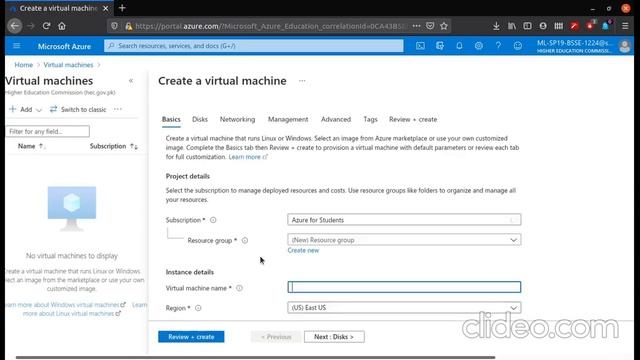Open ellipsis beside Create a virtual machine title
The width and height of the screenshot is (640, 360).
tap(302, 81)
